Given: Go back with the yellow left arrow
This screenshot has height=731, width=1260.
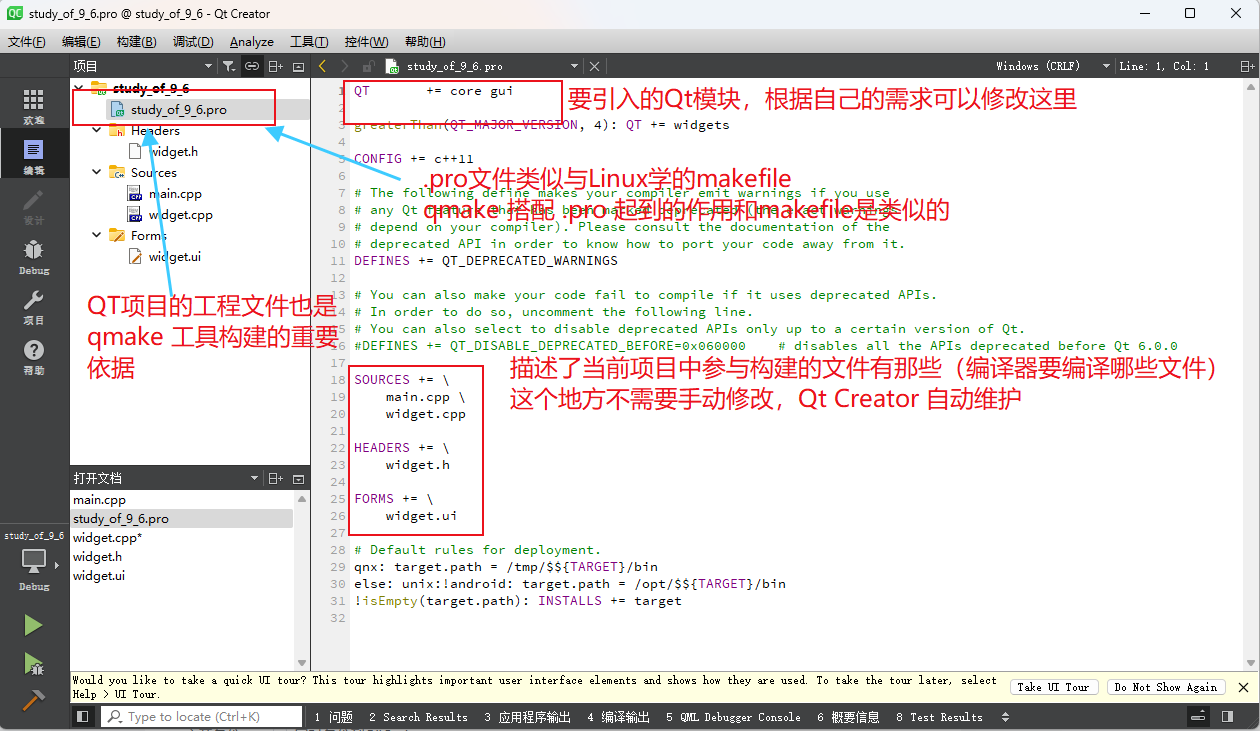Looking at the screenshot, I should pos(322,66).
